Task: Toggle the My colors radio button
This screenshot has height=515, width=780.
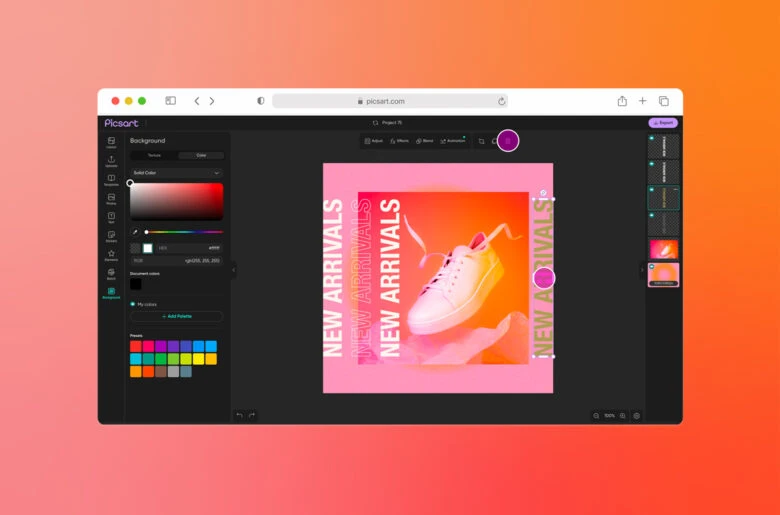Action: [x=133, y=304]
